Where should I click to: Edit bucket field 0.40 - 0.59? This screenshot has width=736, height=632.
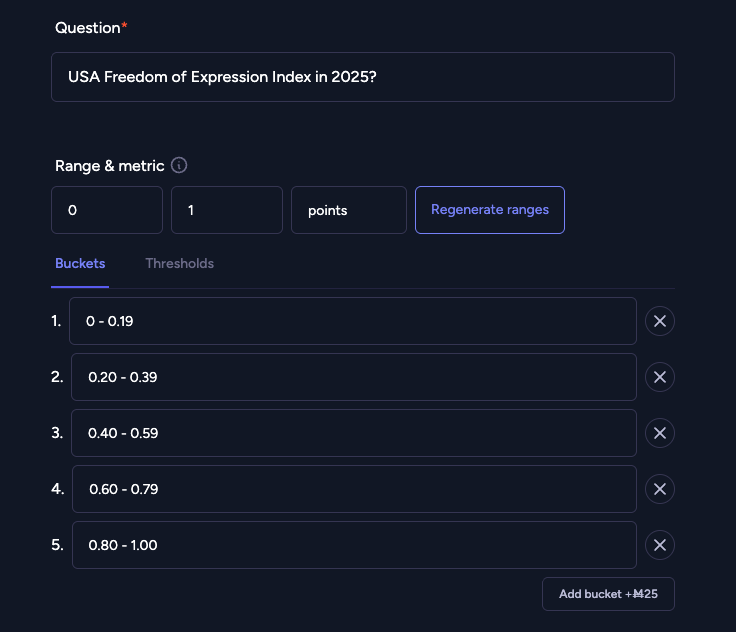353,433
